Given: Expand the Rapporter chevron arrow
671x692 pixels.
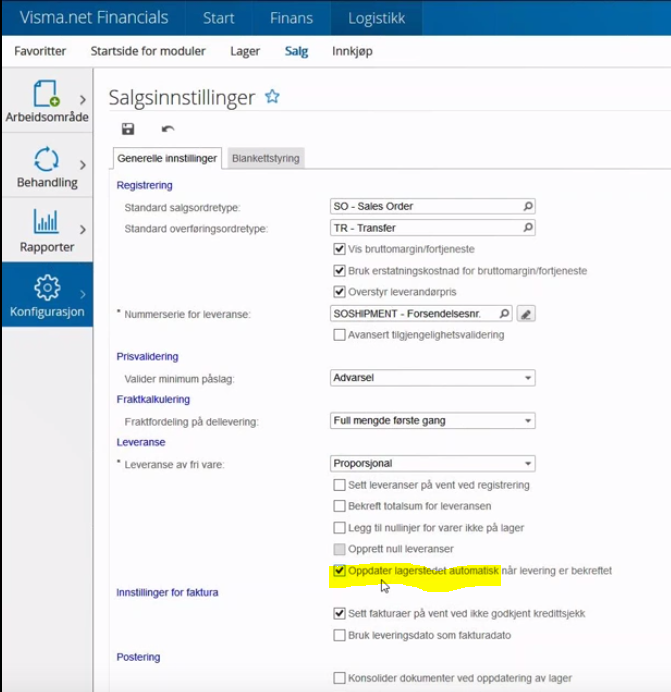Looking at the screenshot, I should (x=83, y=230).
